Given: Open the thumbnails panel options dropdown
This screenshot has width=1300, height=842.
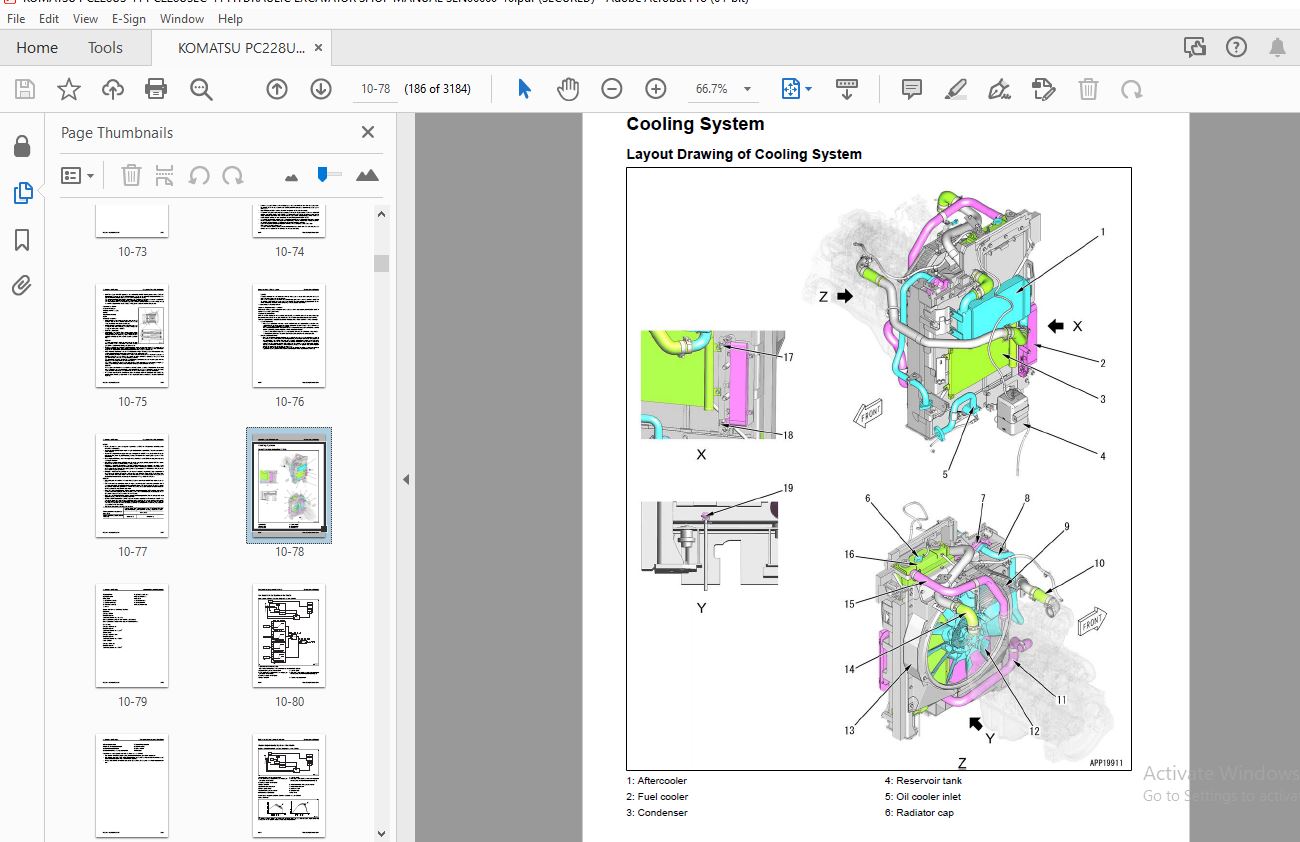Looking at the screenshot, I should tap(77, 176).
